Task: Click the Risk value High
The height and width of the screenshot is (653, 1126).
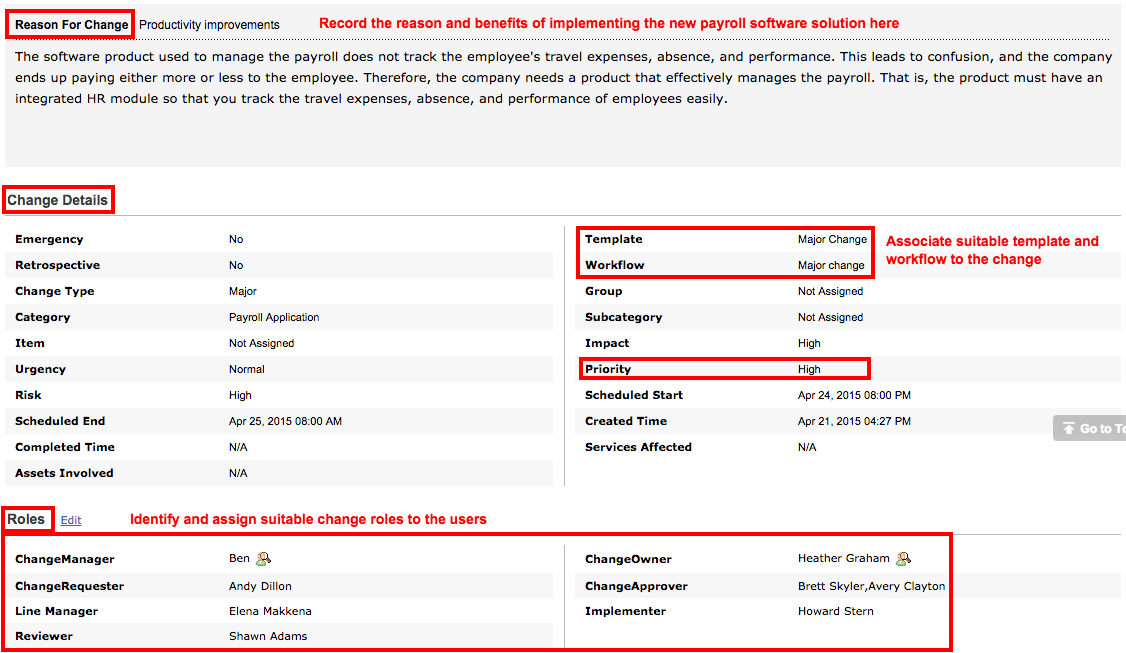Action: click(x=240, y=395)
